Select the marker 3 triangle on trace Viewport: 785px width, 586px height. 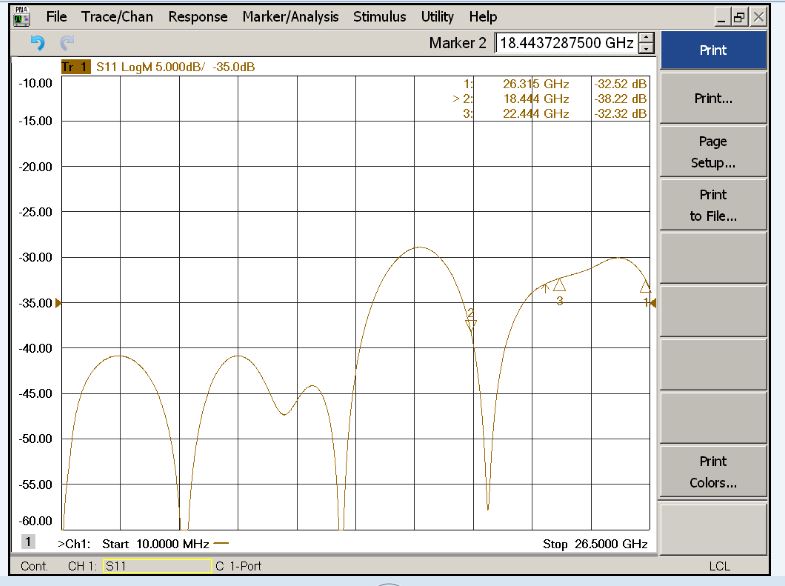559,285
